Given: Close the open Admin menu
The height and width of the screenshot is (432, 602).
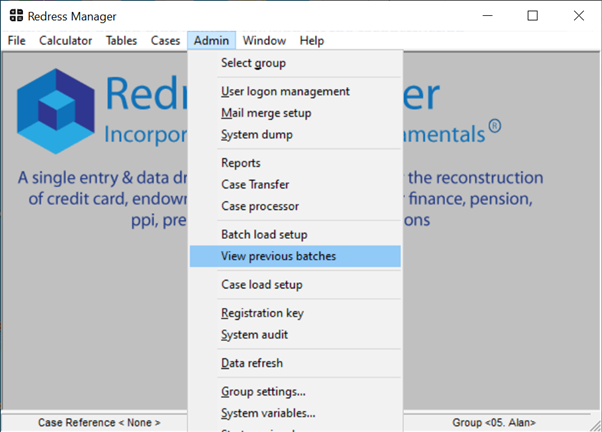Looking at the screenshot, I should point(211,40).
